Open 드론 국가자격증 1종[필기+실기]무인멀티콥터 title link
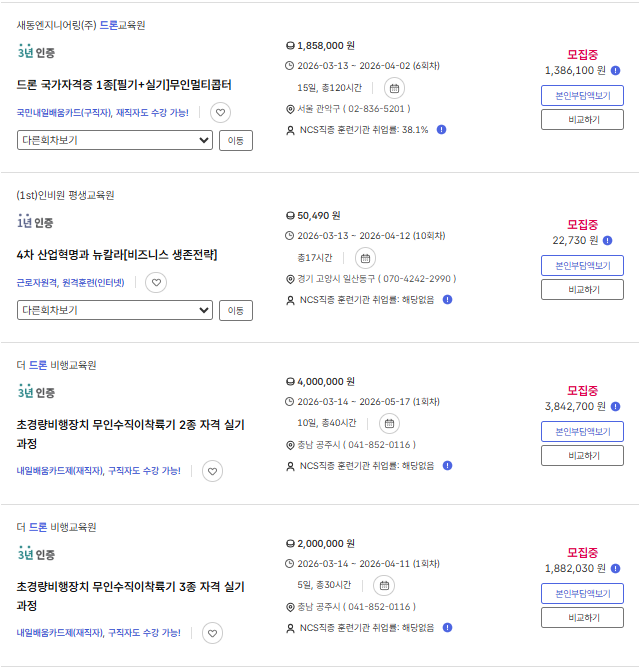 (124, 84)
